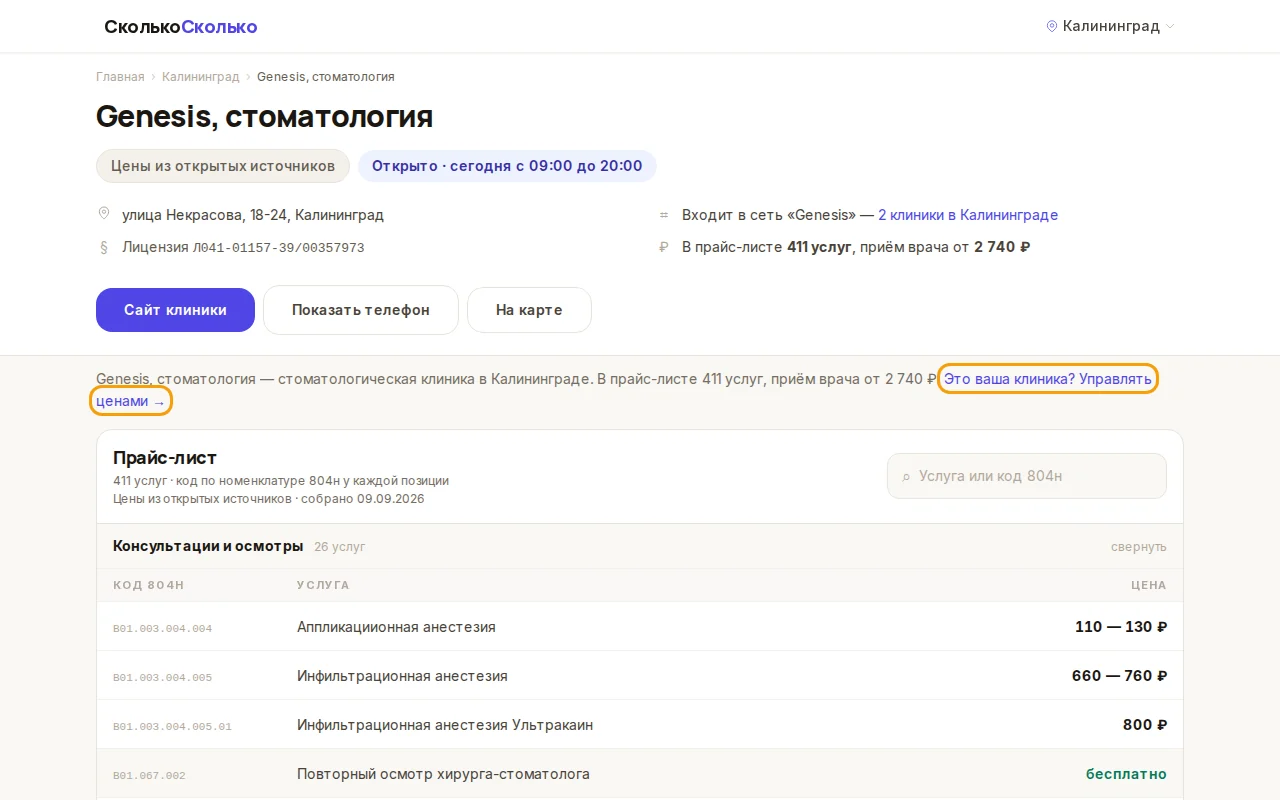Click the КОД 804Н column header
Image resolution: width=1280 pixels, height=800 pixels.
pyautogui.click(x=149, y=585)
